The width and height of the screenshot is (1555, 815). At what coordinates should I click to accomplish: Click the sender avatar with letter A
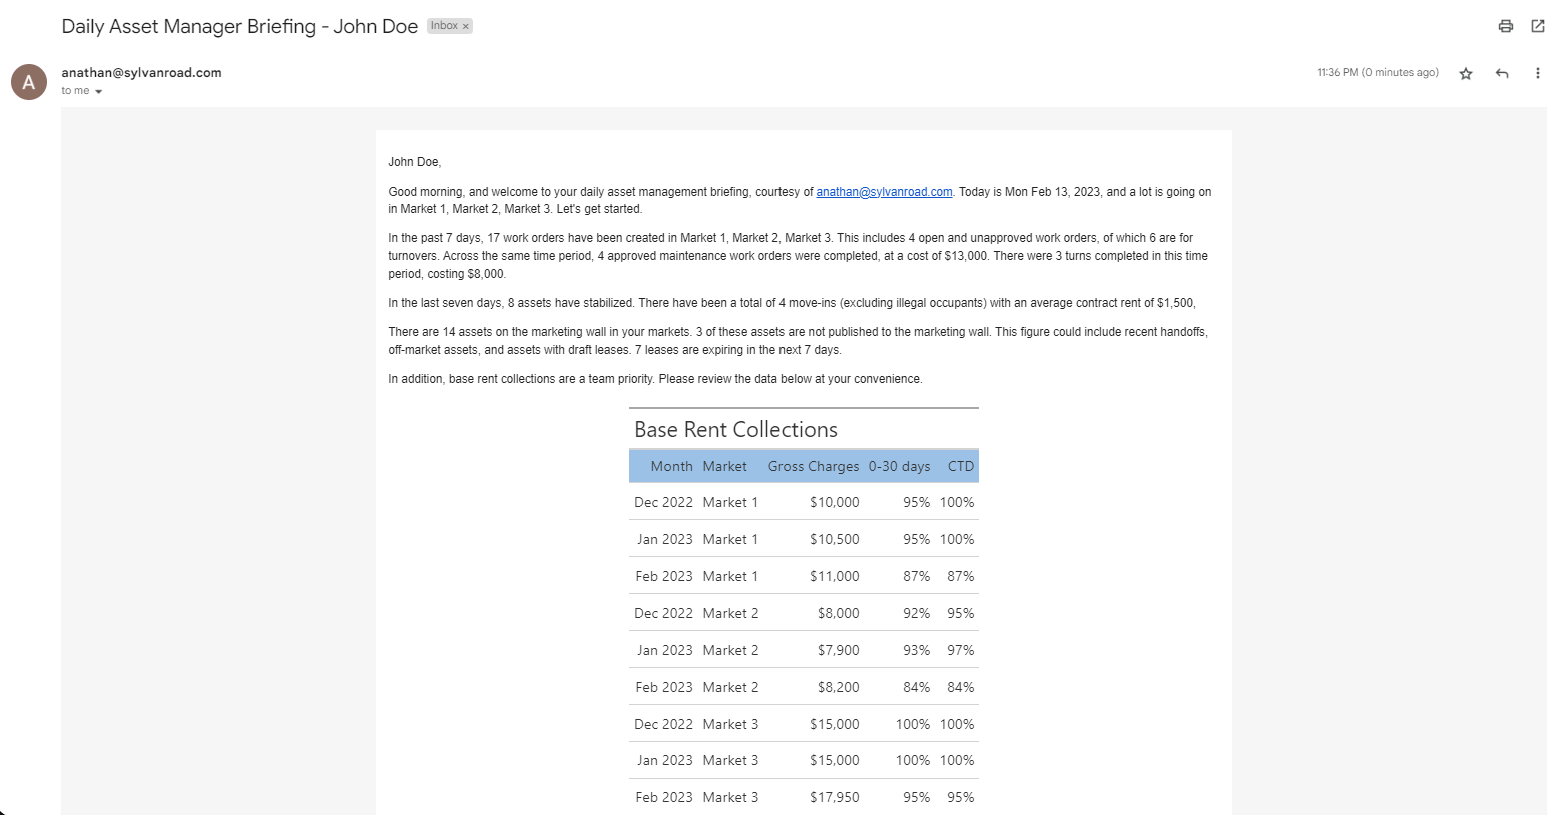pos(29,82)
